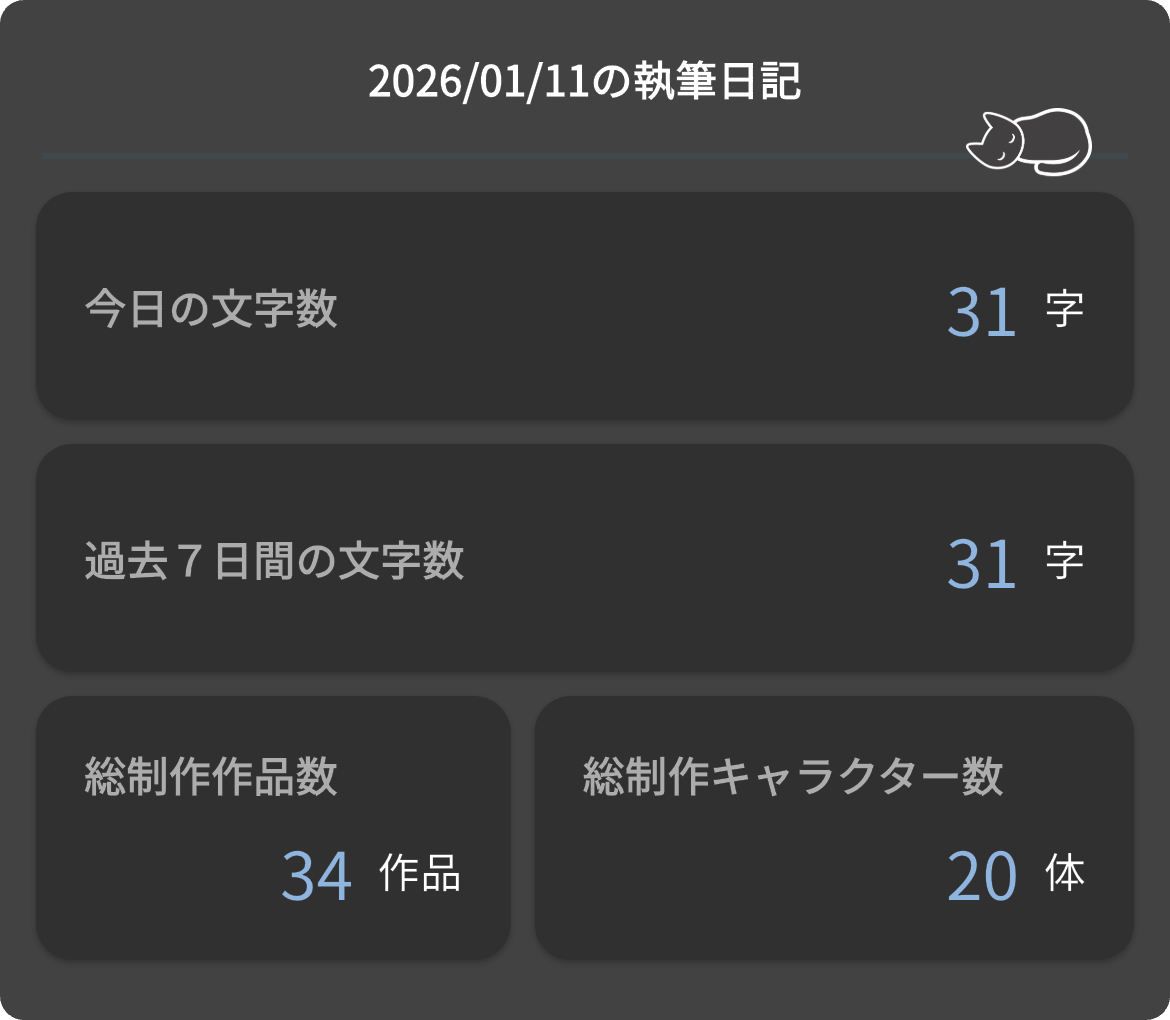1170x1020 pixels.
Task: Click the 2026/01/11 date in the title
Action: click(x=480, y=83)
